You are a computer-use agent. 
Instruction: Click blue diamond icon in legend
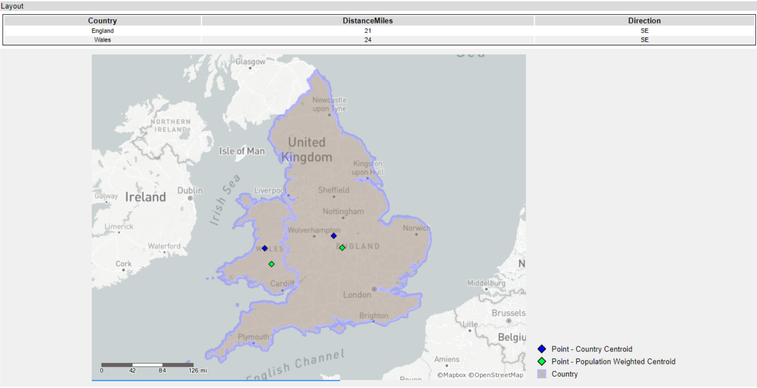542,349
